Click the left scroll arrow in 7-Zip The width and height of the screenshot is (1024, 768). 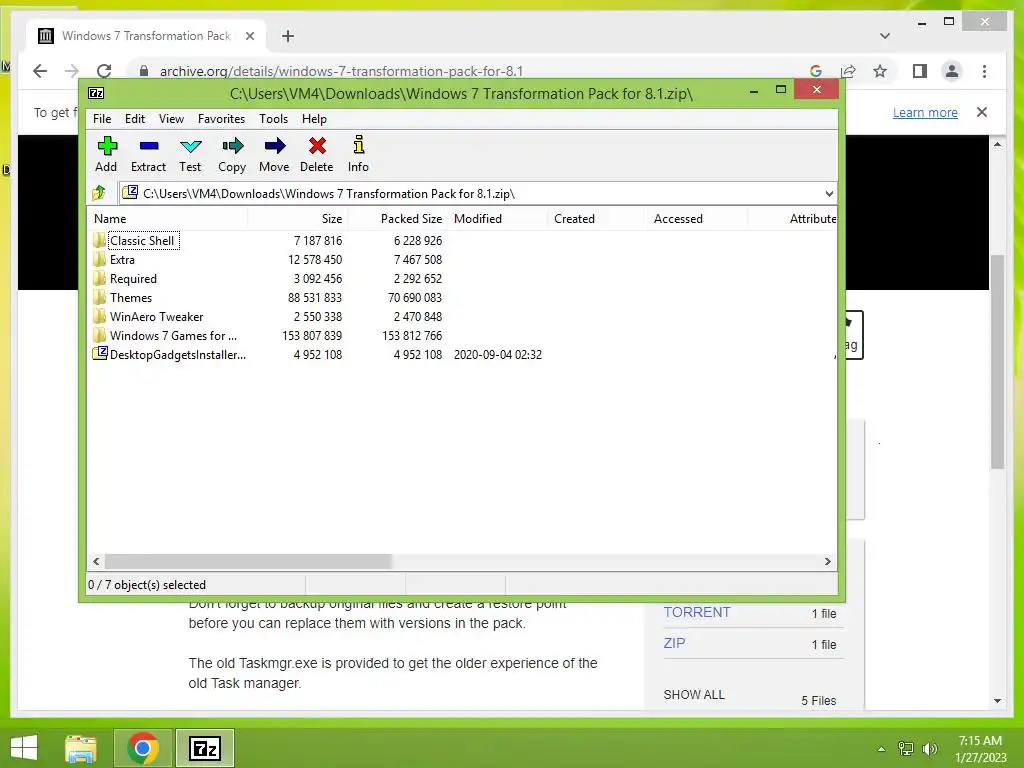click(x=96, y=561)
